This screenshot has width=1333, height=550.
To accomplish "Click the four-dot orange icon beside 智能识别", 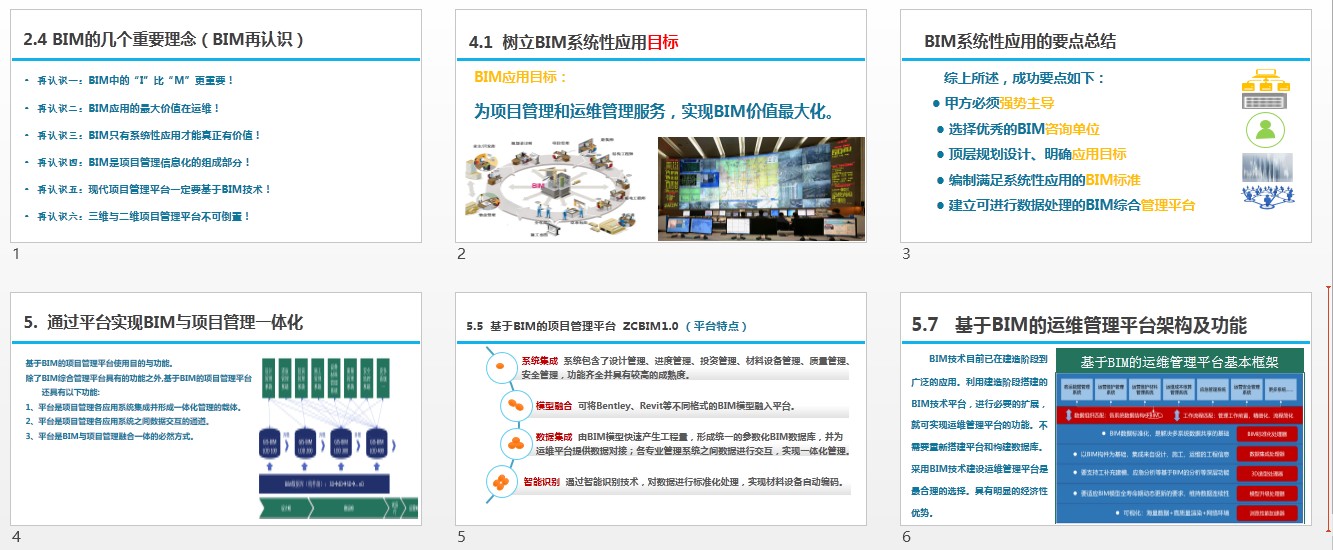I will pos(500,482).
